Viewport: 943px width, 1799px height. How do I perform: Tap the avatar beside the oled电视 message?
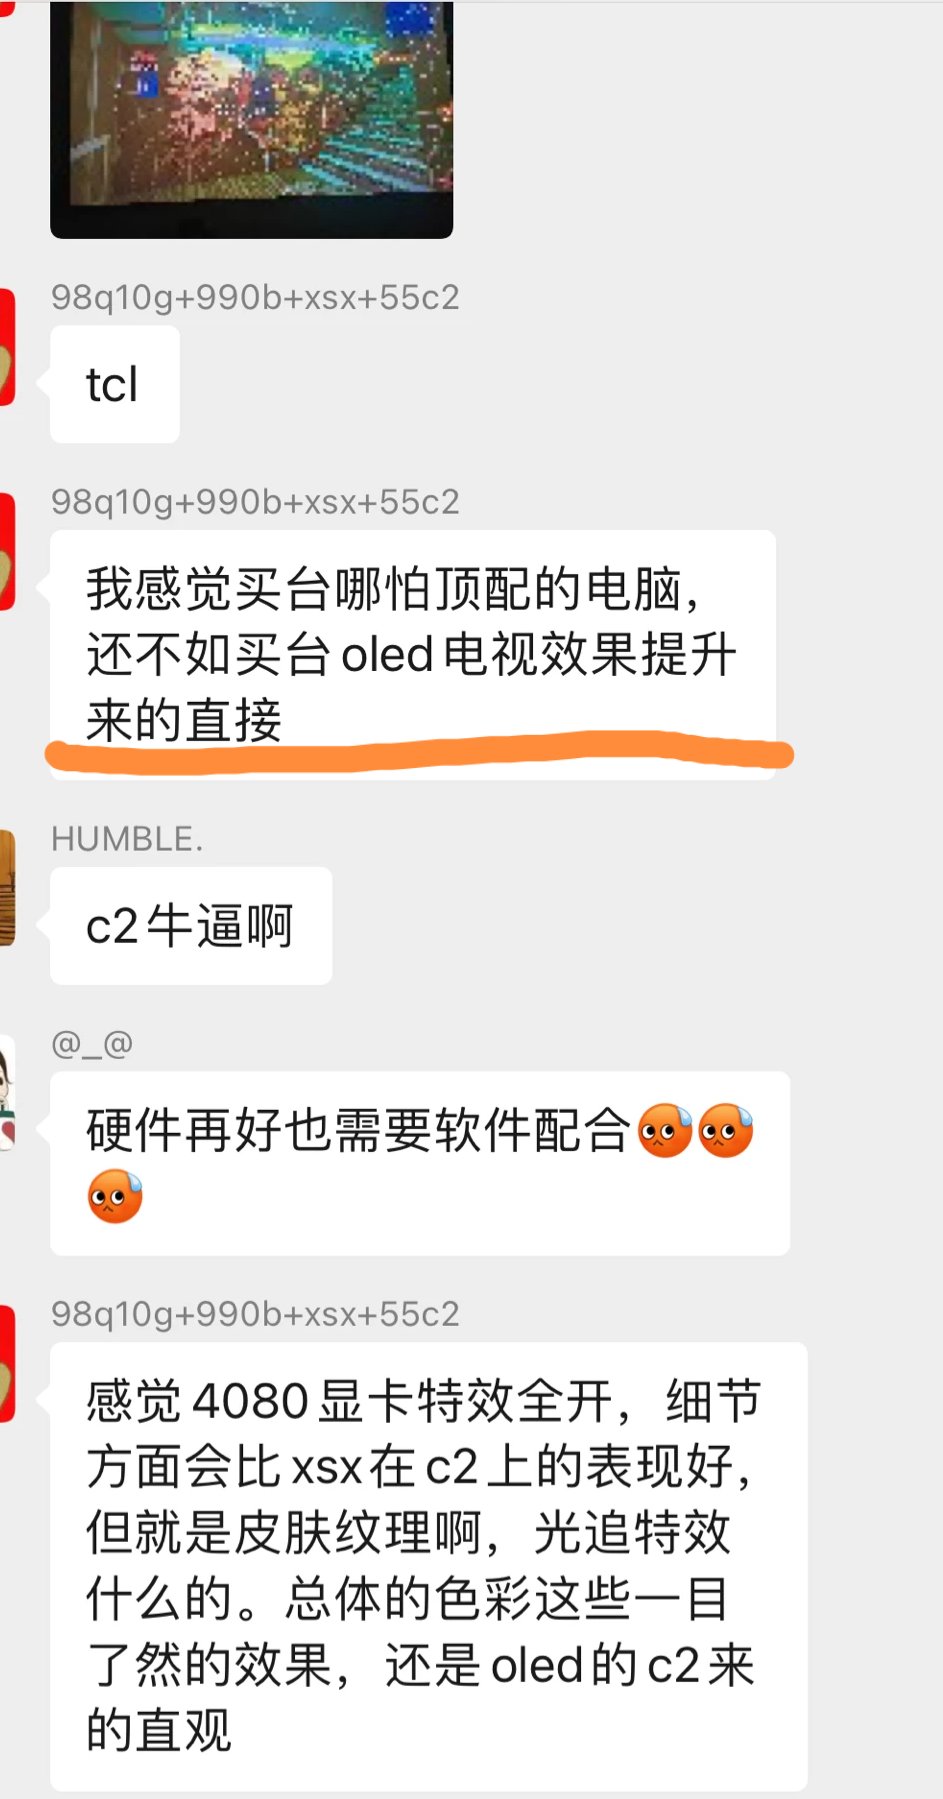click(7, 551)
